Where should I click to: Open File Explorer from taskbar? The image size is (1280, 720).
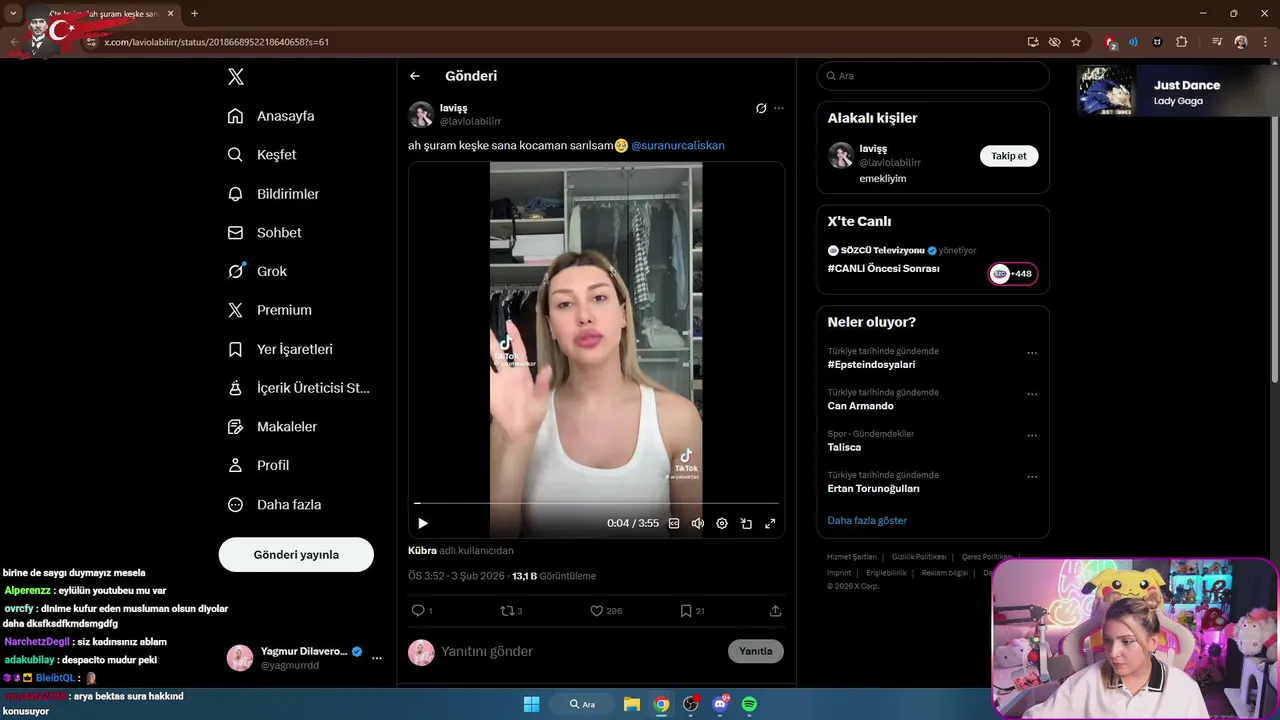pos(632,704)
